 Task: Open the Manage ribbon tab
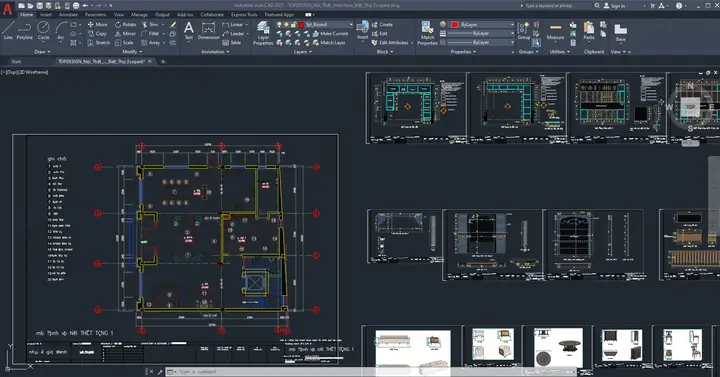[139, 15]
